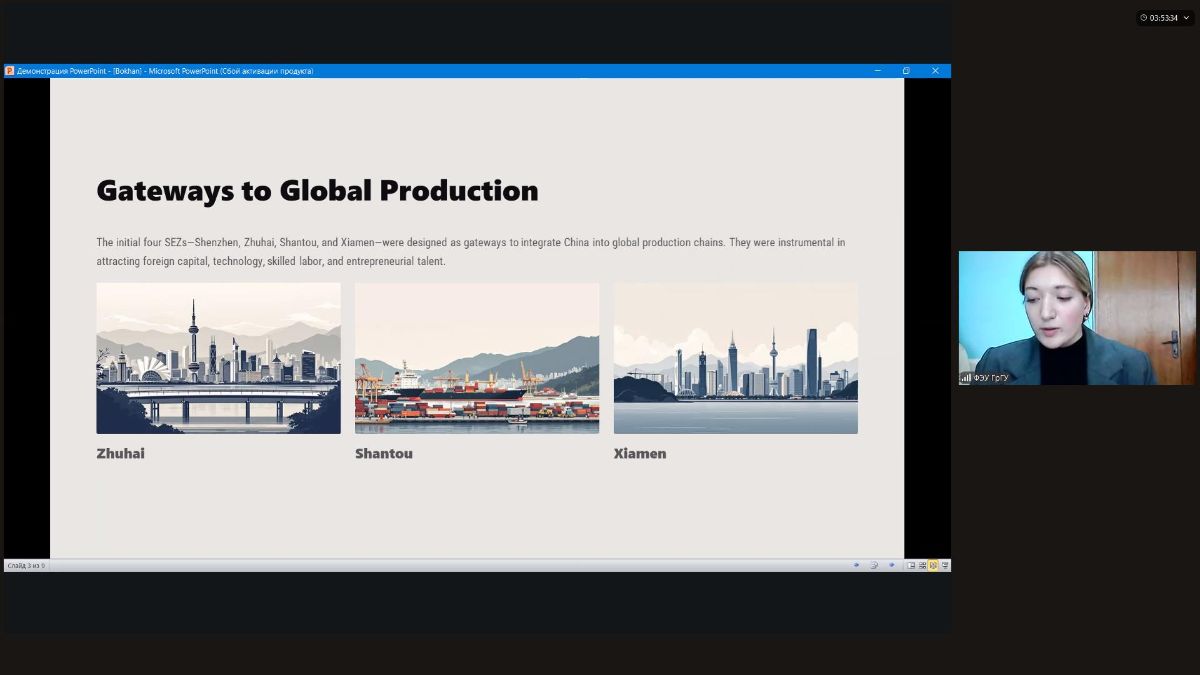Click the signal strength icon on video tile

[966, 377]
